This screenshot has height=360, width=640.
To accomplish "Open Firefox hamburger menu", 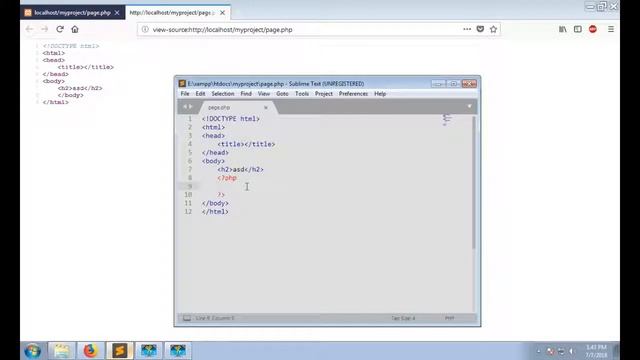I will pos(611,29).
